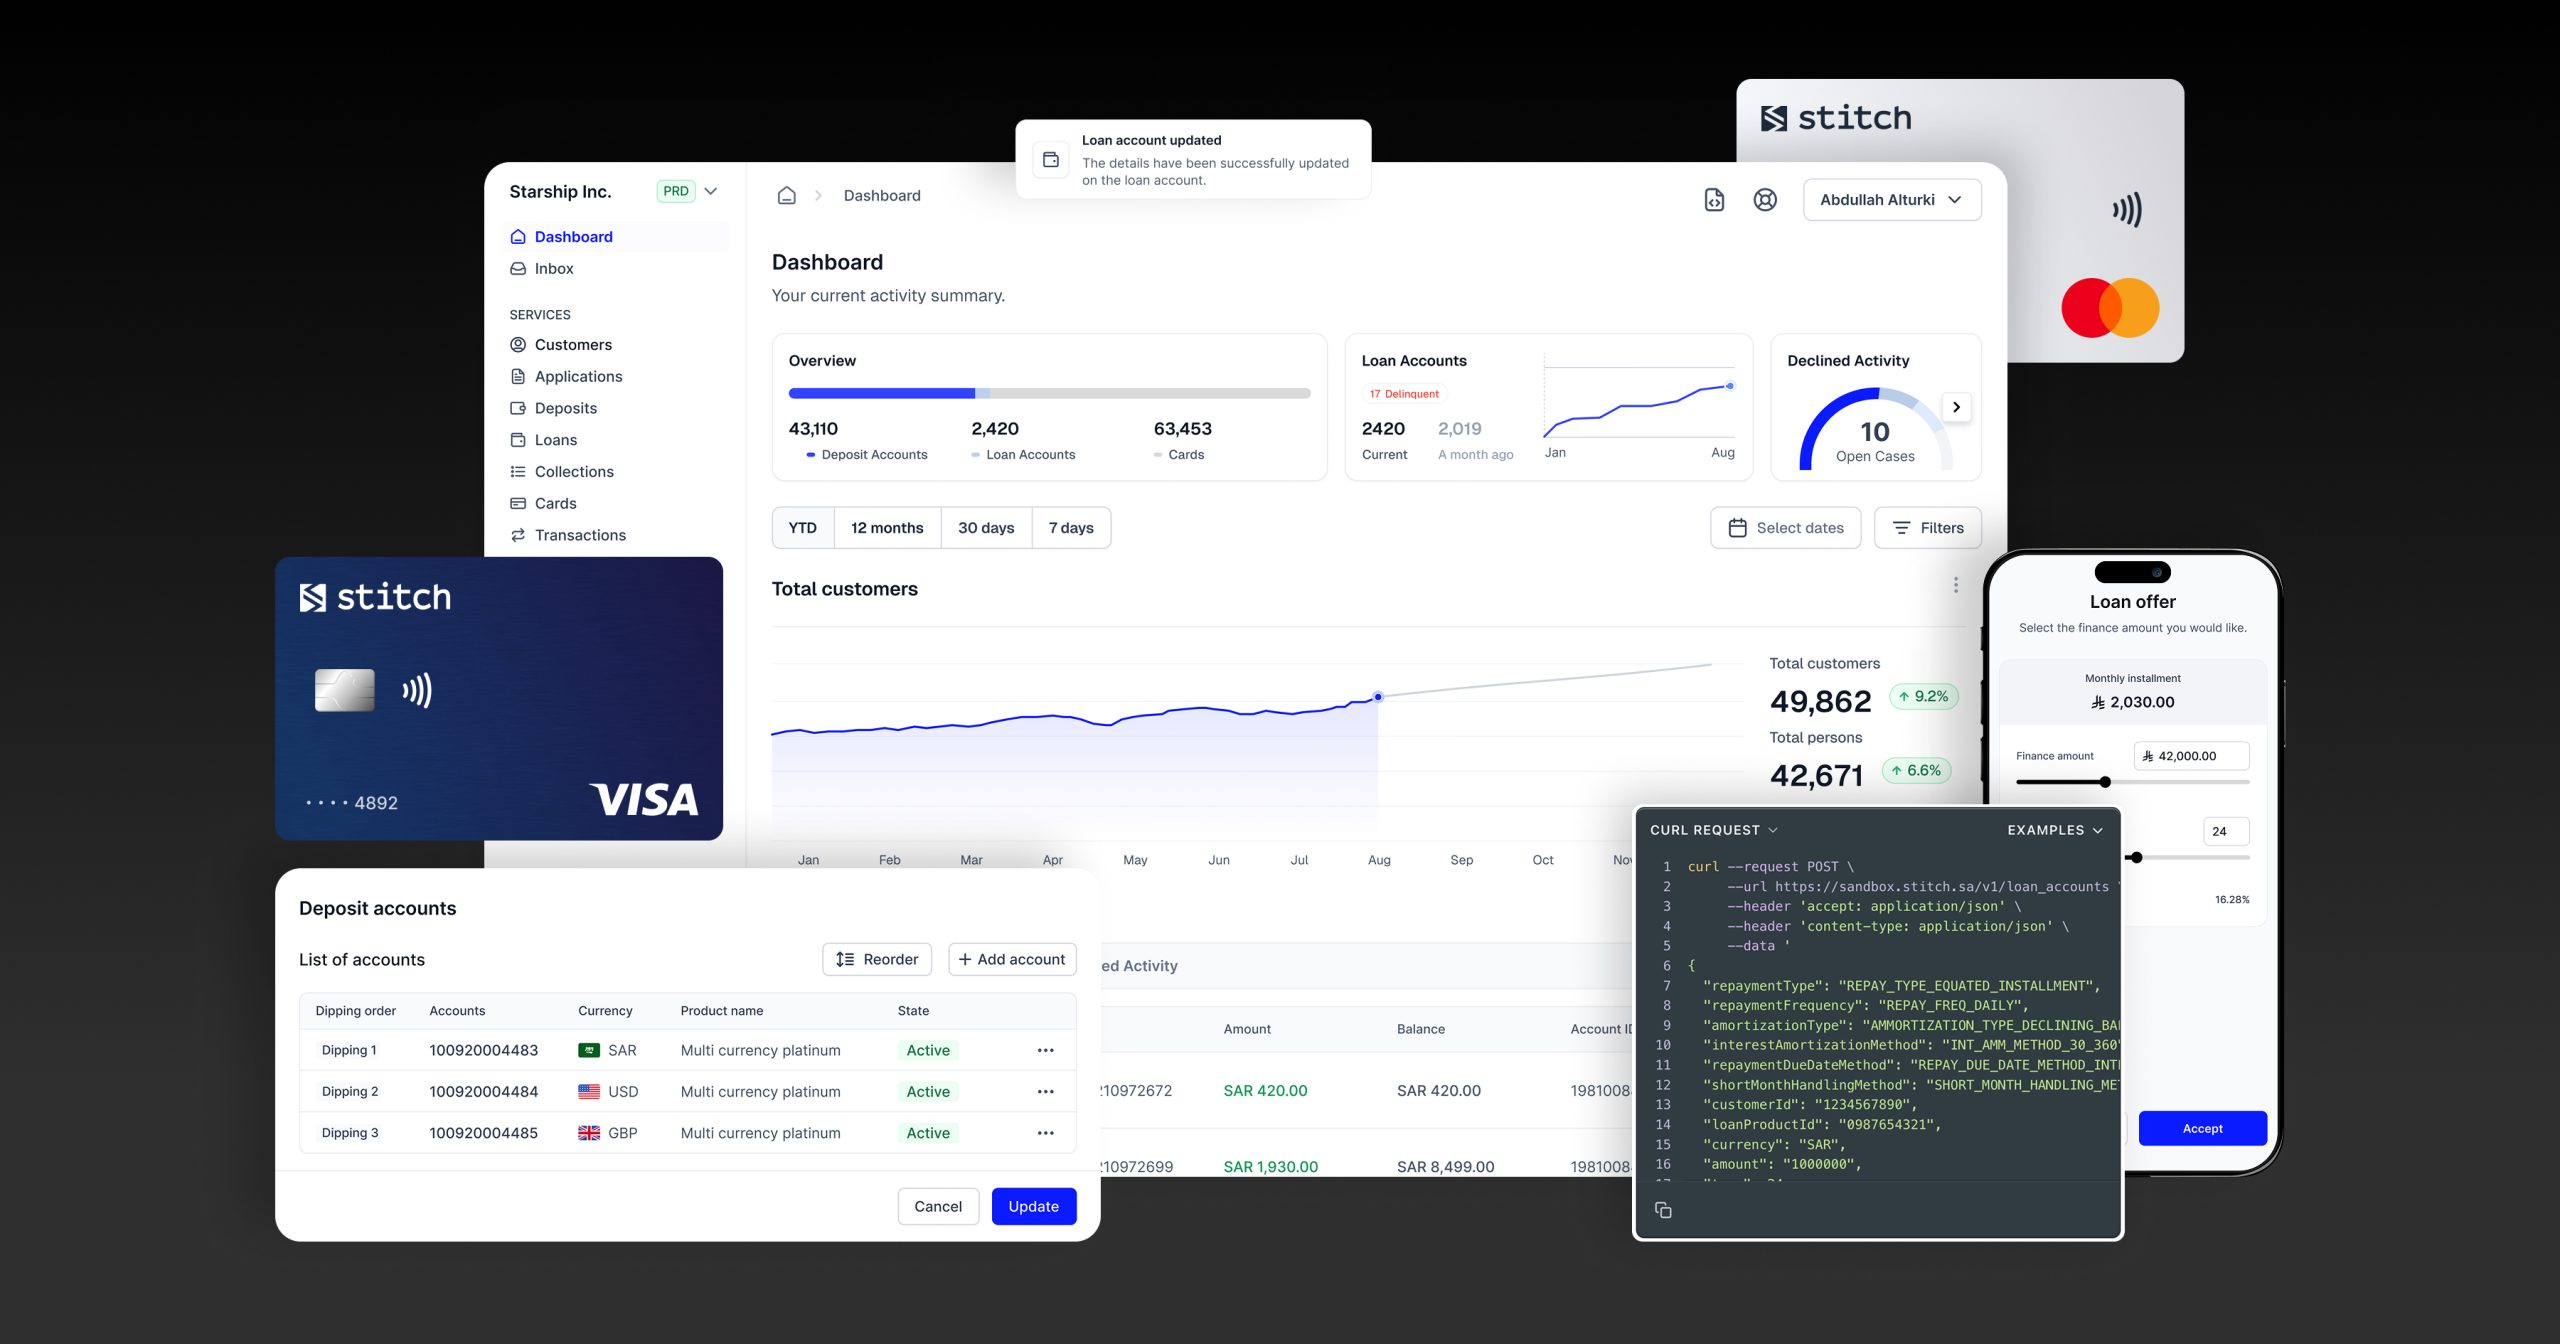
Task: Open the API docs file-code icon
Action: pyautogui.click(x=1714, y=200)
